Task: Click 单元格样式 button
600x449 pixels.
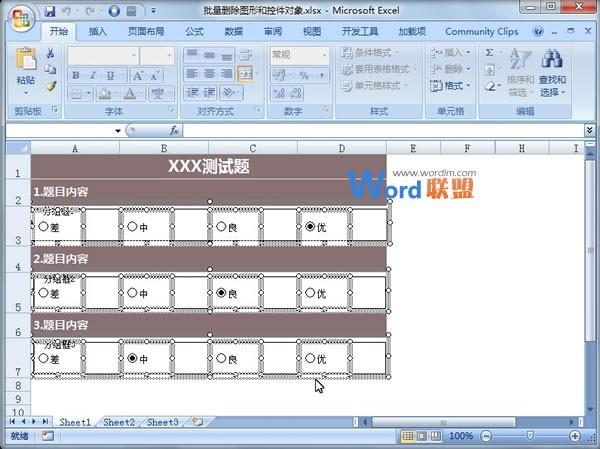Action: 374,86
